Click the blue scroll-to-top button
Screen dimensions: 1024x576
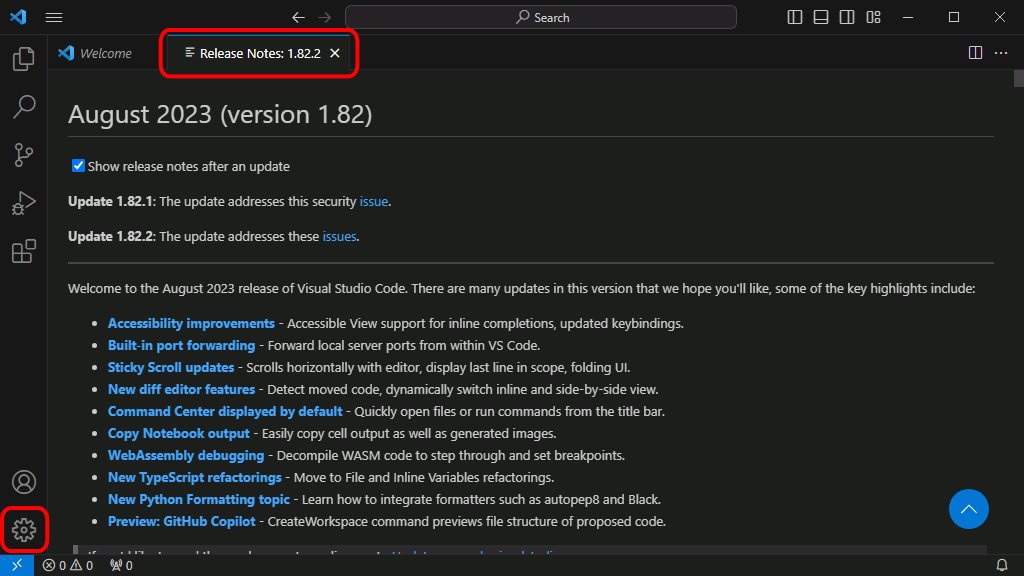[968, 509]
